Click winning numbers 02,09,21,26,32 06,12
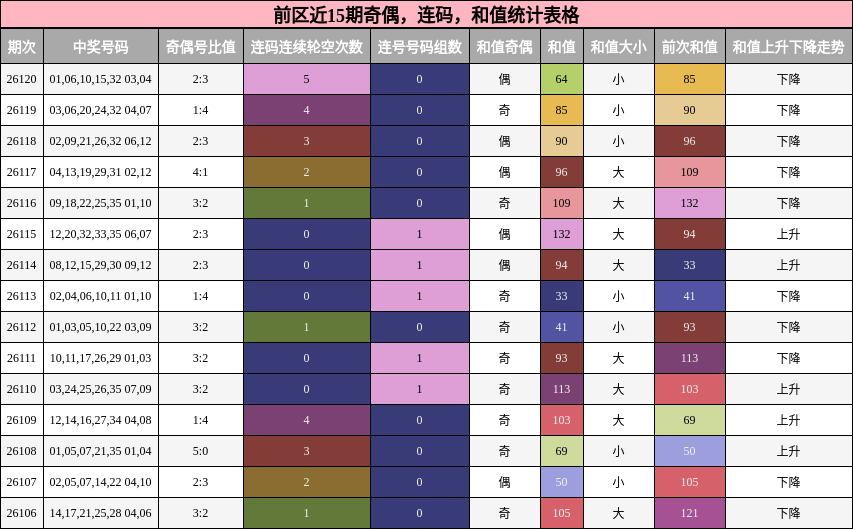The image size is (853, 529). point(101,141)
